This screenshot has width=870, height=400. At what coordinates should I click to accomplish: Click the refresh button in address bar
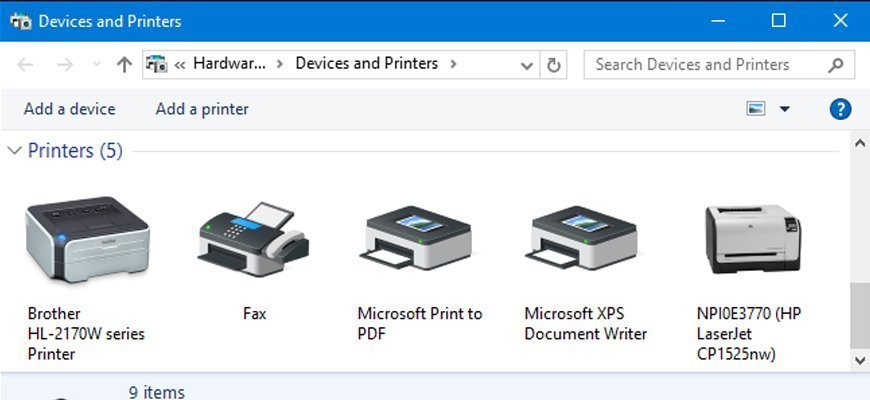pyautogui.click(x=554, y=65)
